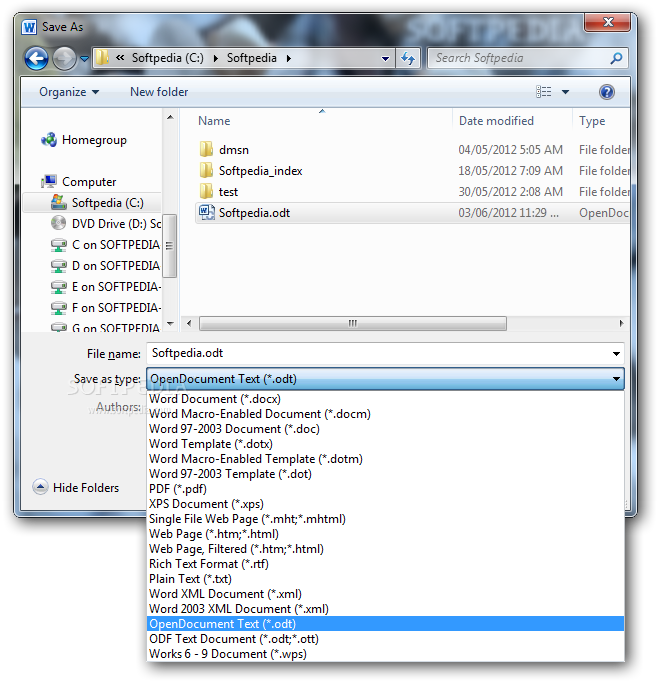This screenshot has height=684, width=658.
Task: Open the Organize menu
Action: coord(69,92)
